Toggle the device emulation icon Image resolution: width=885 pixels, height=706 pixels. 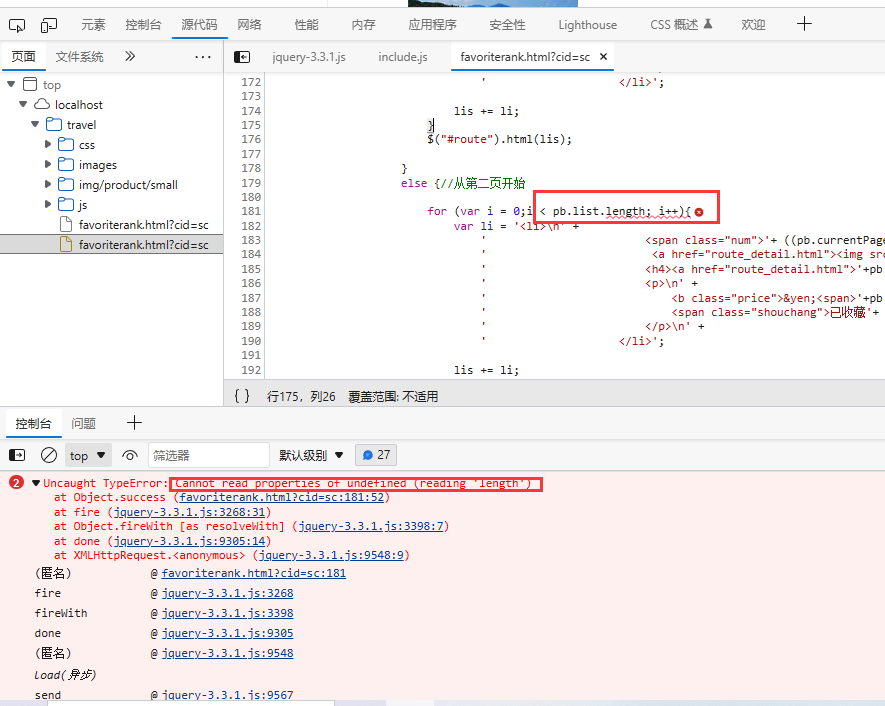click(48, 24)
